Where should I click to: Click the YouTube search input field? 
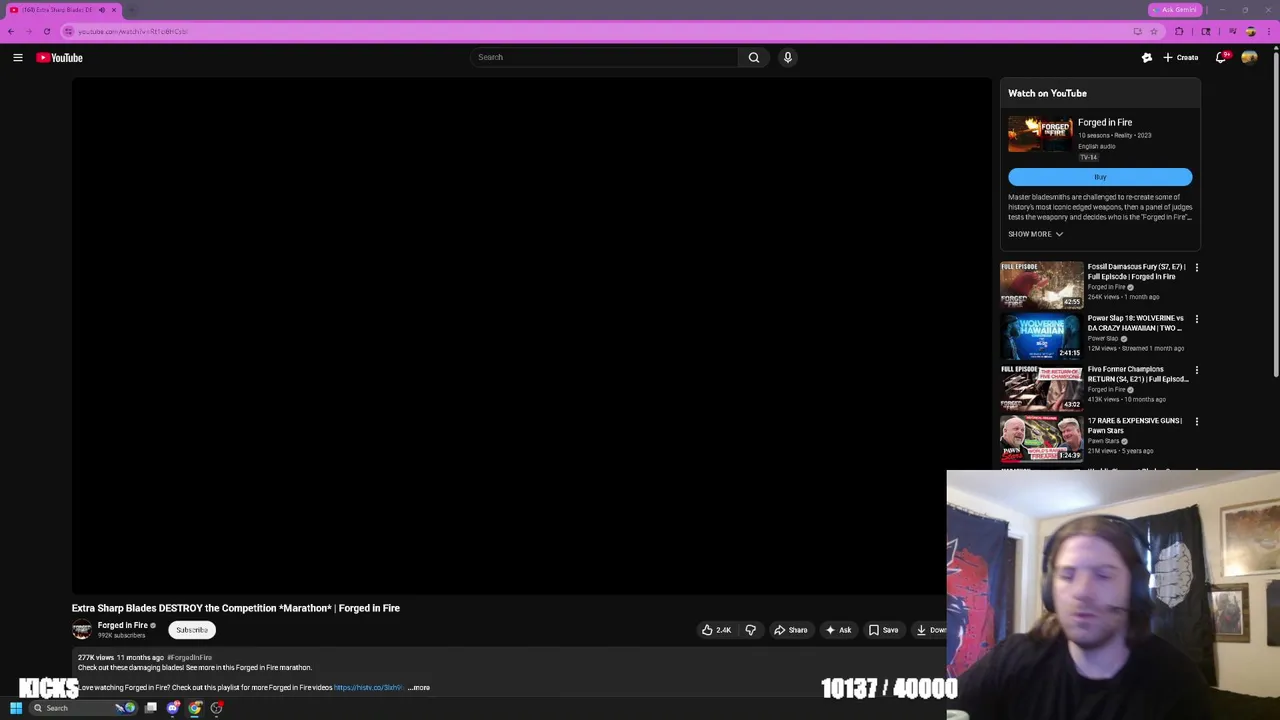(605, 57)
